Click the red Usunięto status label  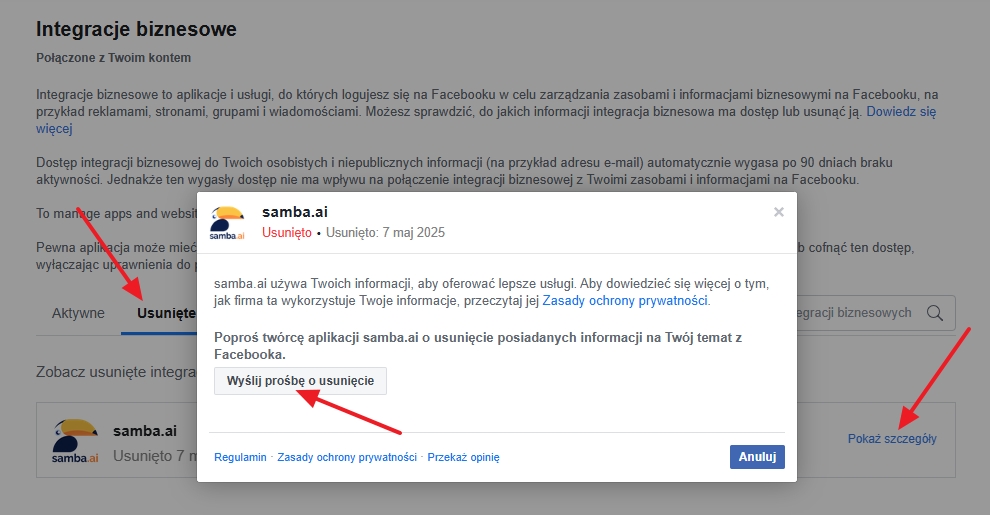(287, 232)
